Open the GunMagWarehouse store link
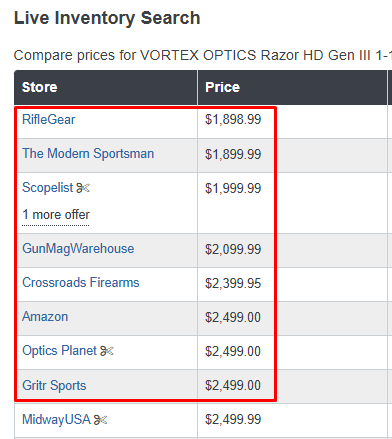This screenshot has height=439, width=392. point(78,249)
